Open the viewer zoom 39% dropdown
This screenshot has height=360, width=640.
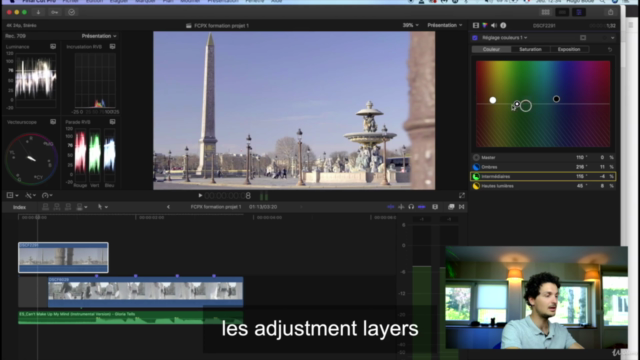411,25
